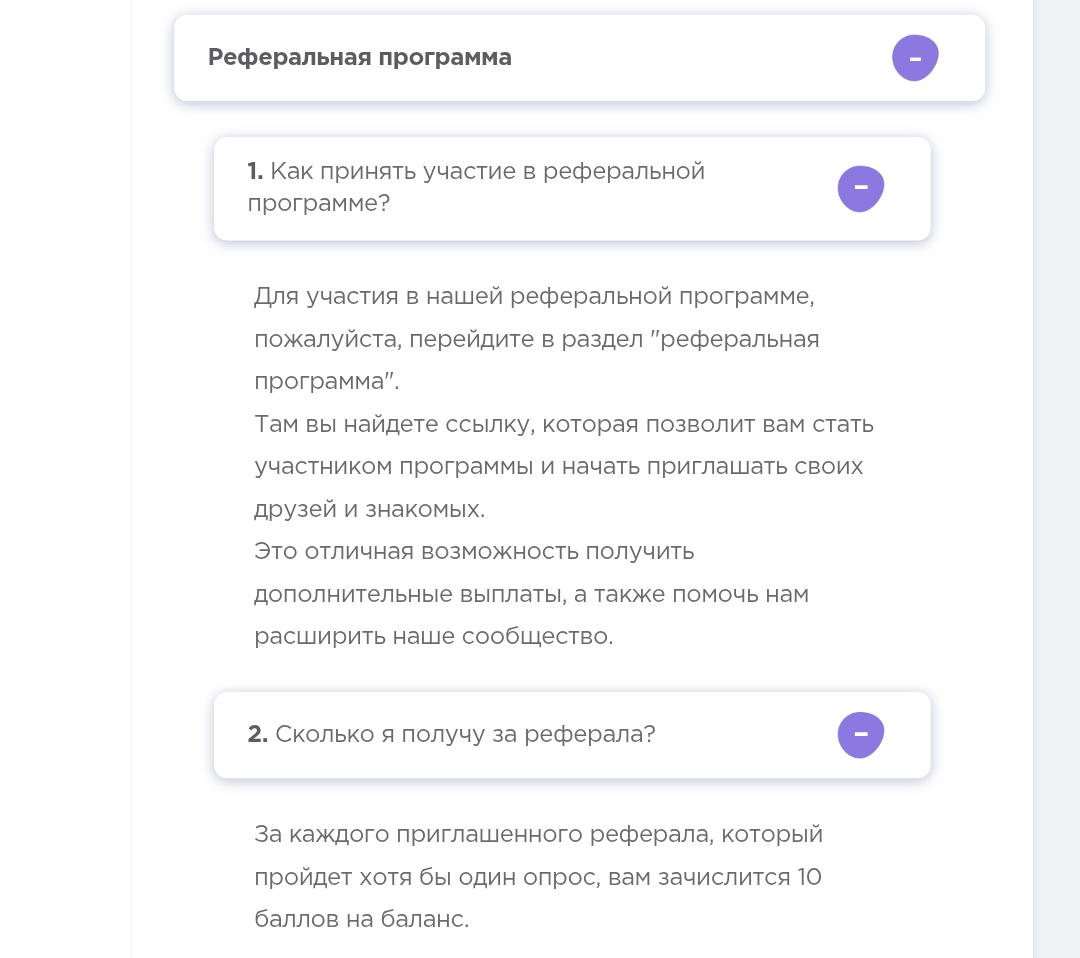Toggle the question Сколько я получу за реферала
This screenshot has width=1080, height=958.
tap(572, 735)
